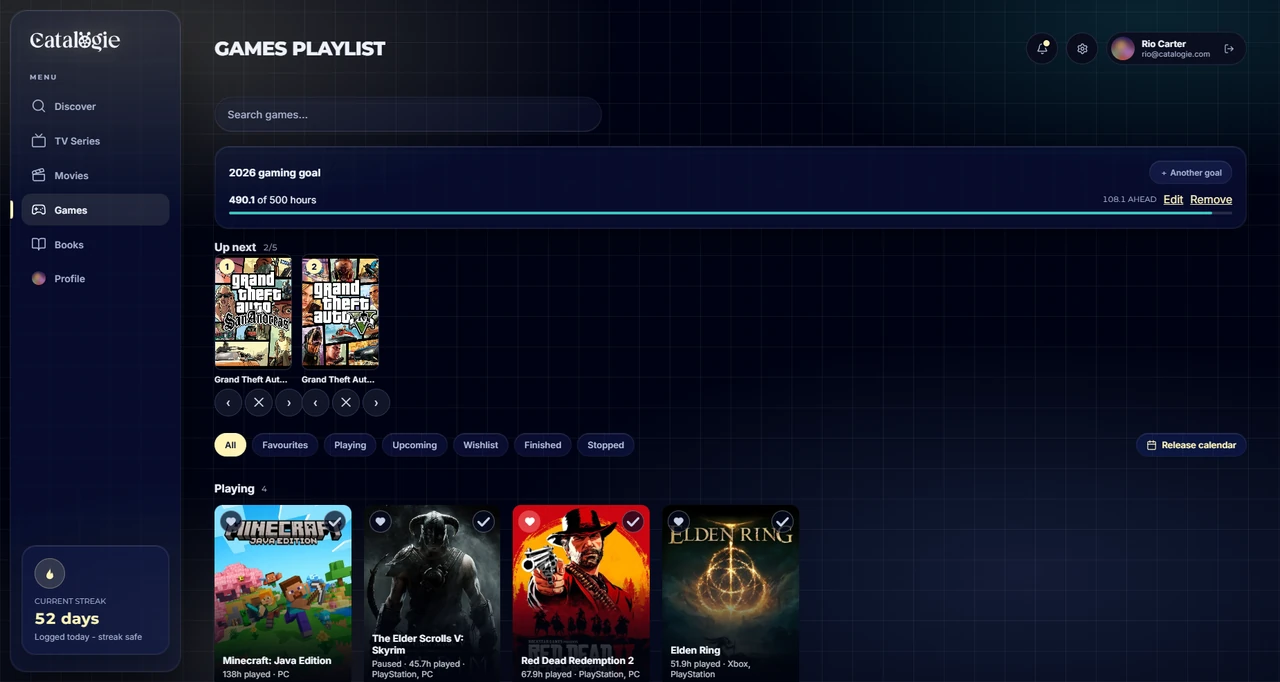Open Movies section
The height and width of the screenshot is (682, 1280).
tap(95, 175)
